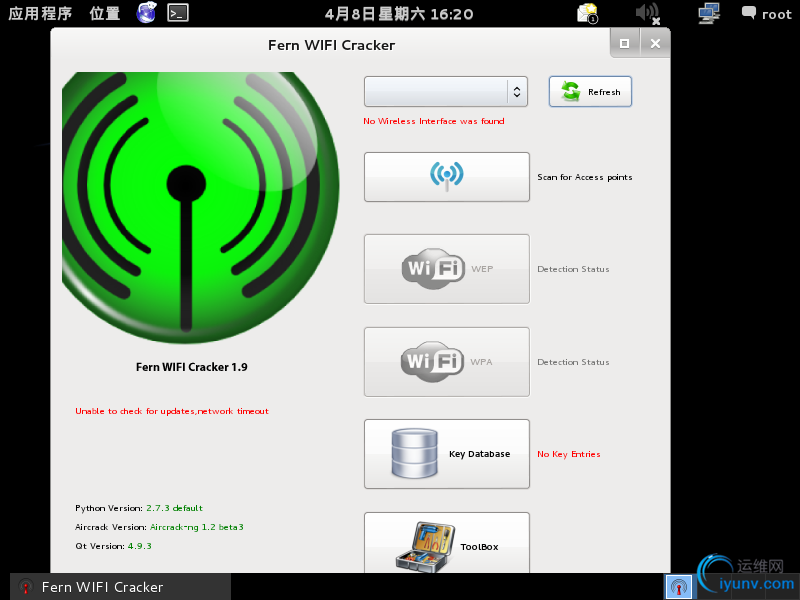Launch the web browser globe icon
The width and height of the screenshot is (800, 600).
tap(146, 13)
